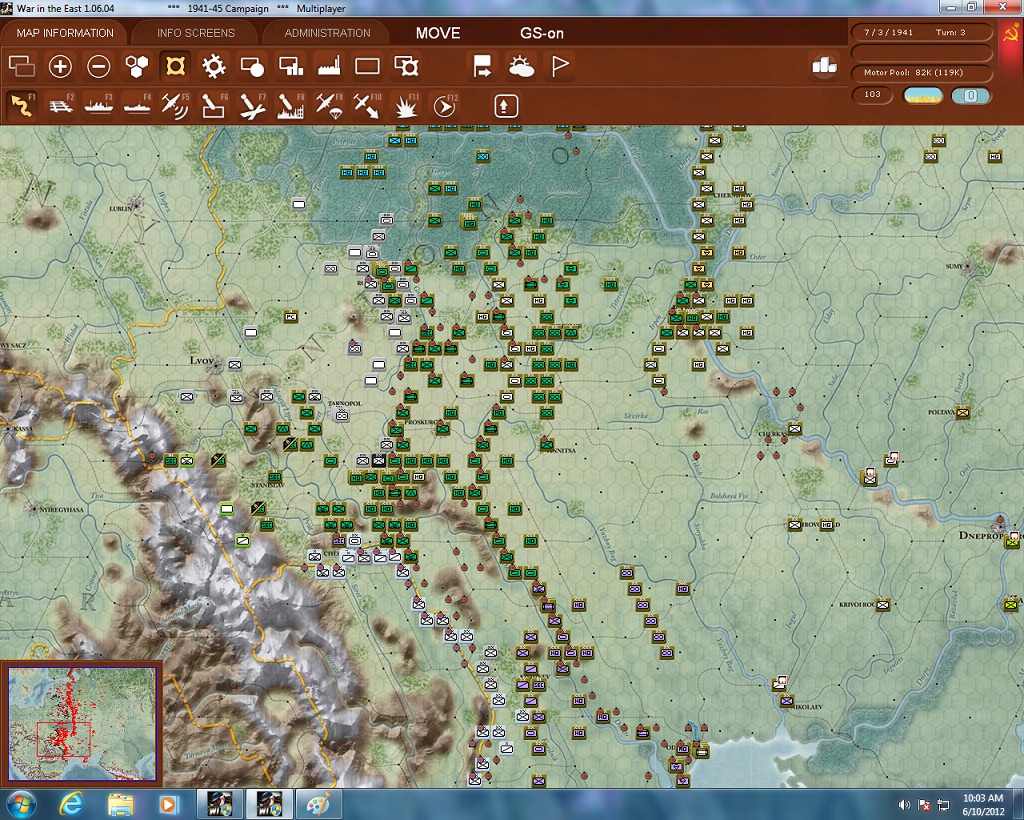1024x820 pixels.
Task: Select air transfer F10 plane icon
Action: point(367,106)
